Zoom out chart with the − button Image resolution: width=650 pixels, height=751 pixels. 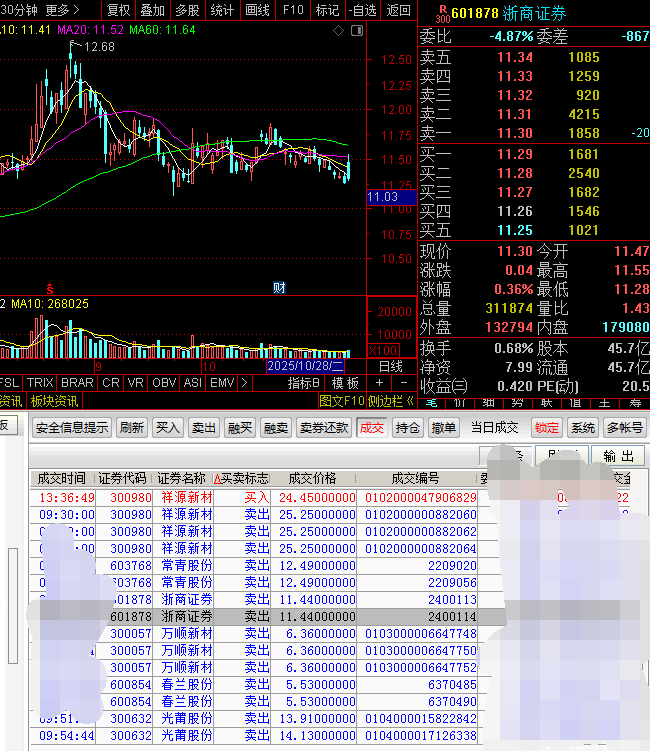[x=404, y=383]
